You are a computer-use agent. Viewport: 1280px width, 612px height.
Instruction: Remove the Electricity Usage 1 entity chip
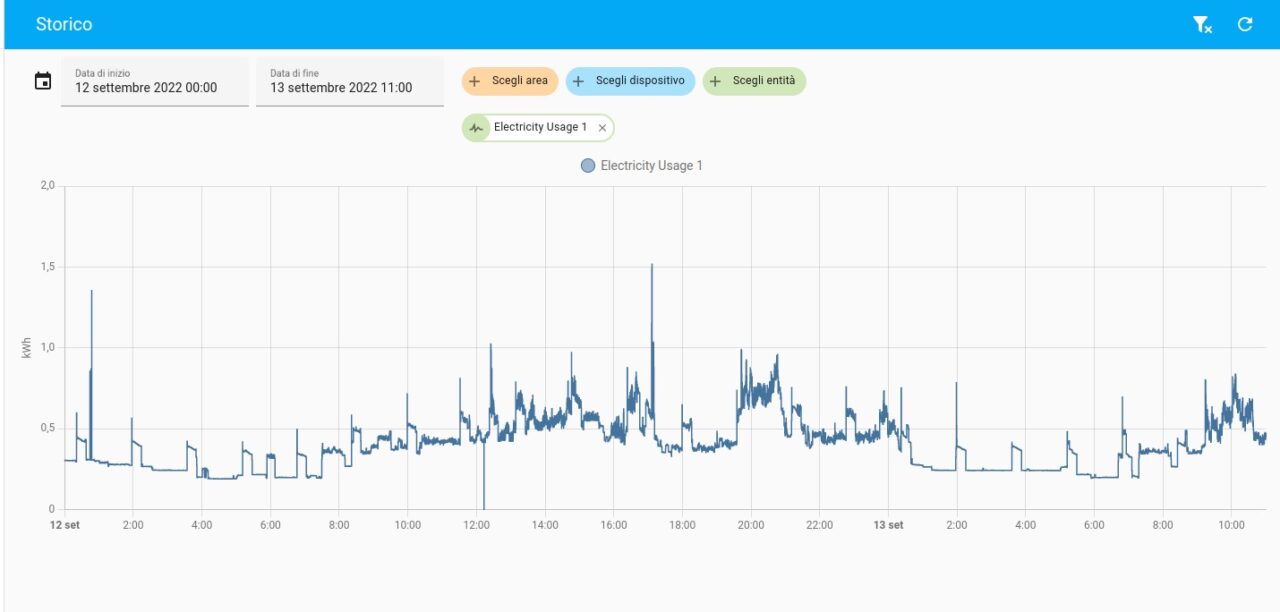602,128
